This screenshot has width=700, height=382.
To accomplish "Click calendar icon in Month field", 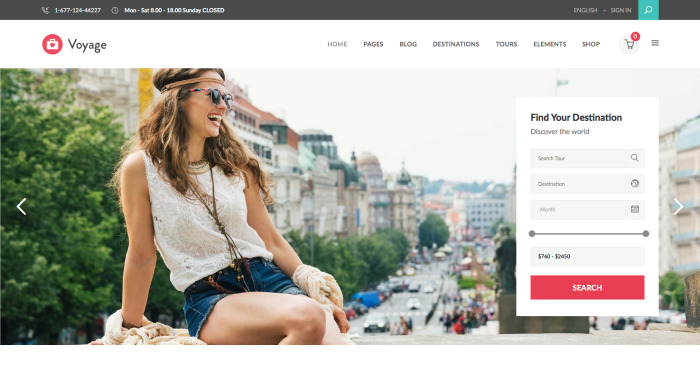I will point(634,209).
